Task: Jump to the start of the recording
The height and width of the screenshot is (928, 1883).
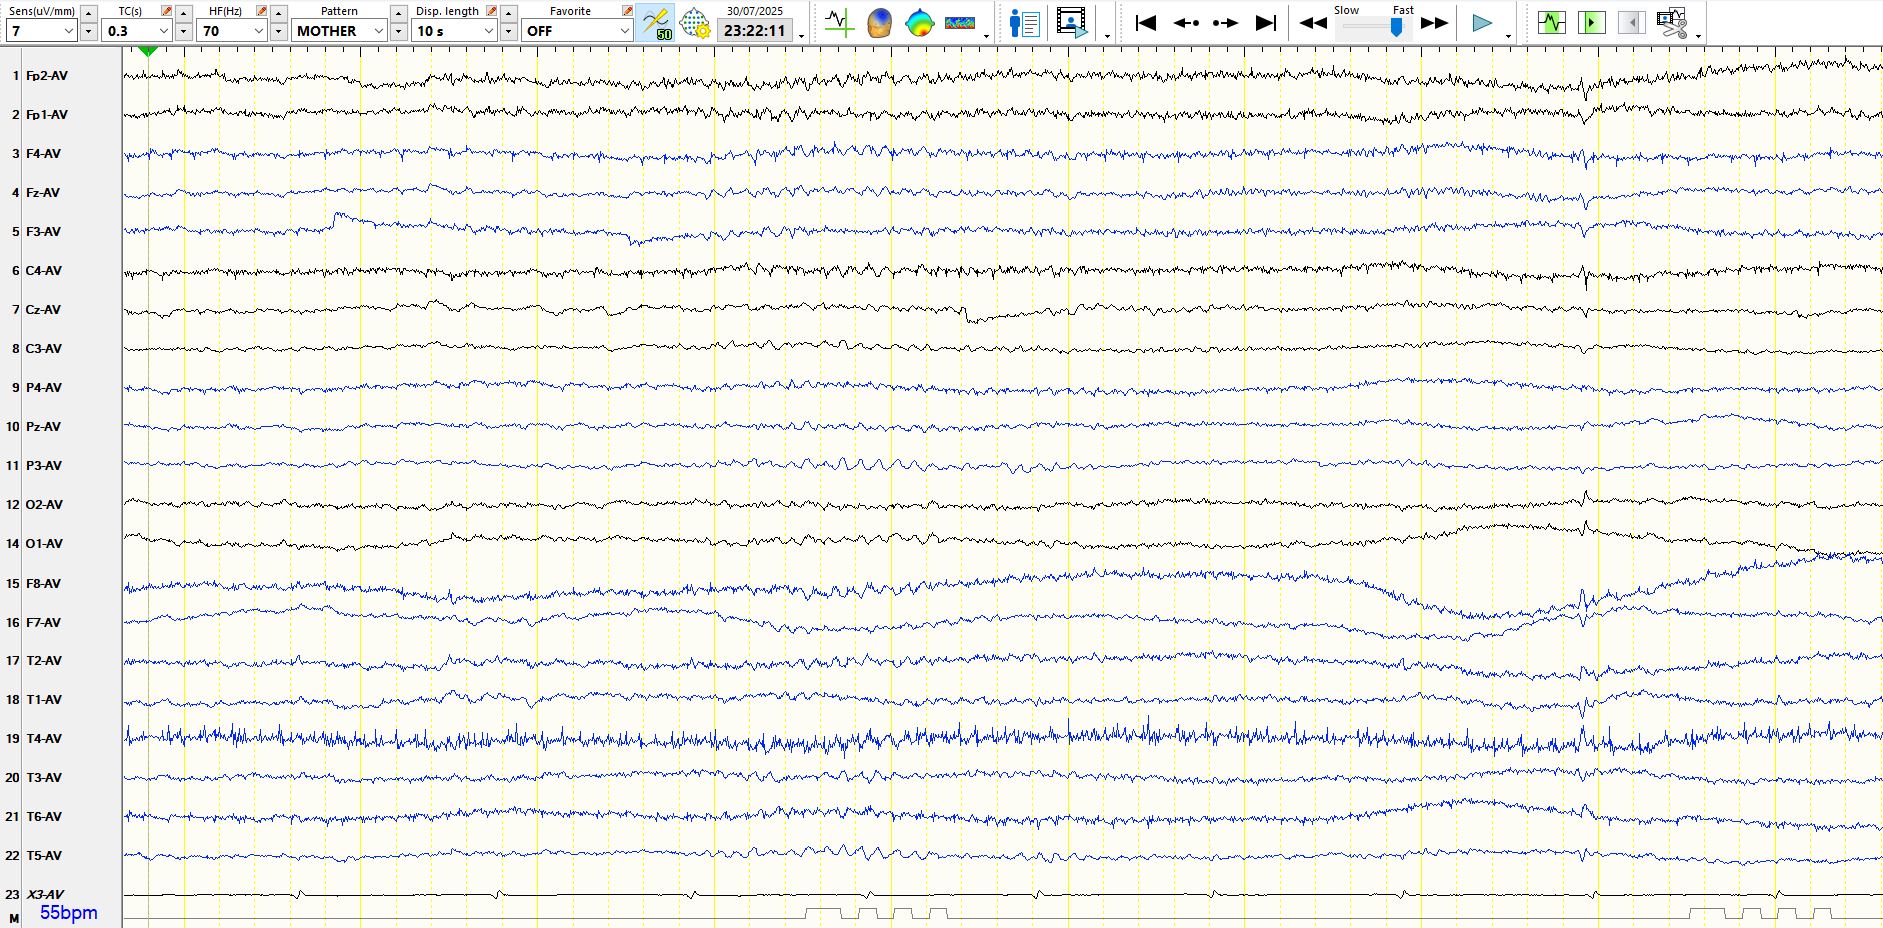Action: 1146,23
